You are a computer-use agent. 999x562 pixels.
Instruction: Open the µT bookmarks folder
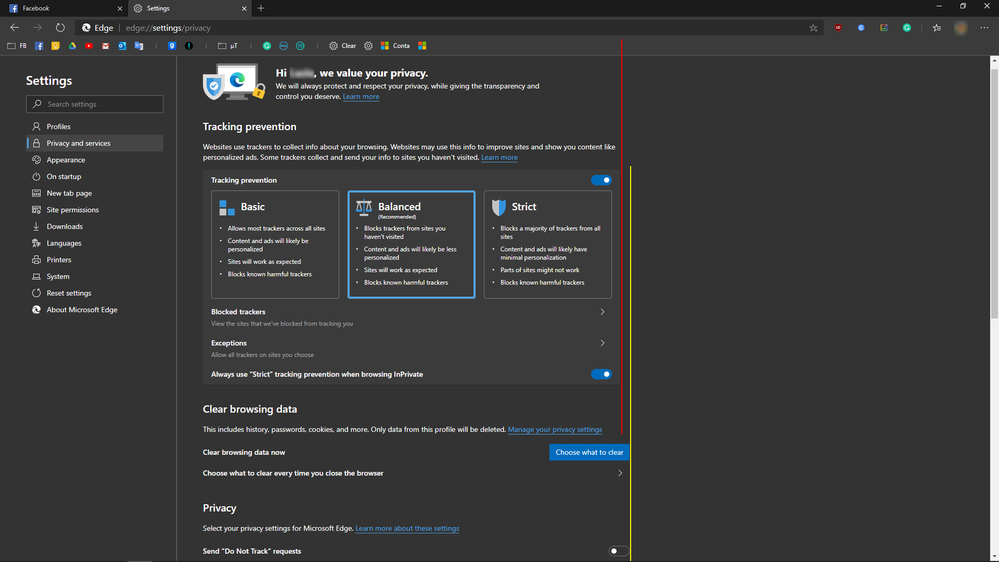pyautogui.click(x=228, y=46)
